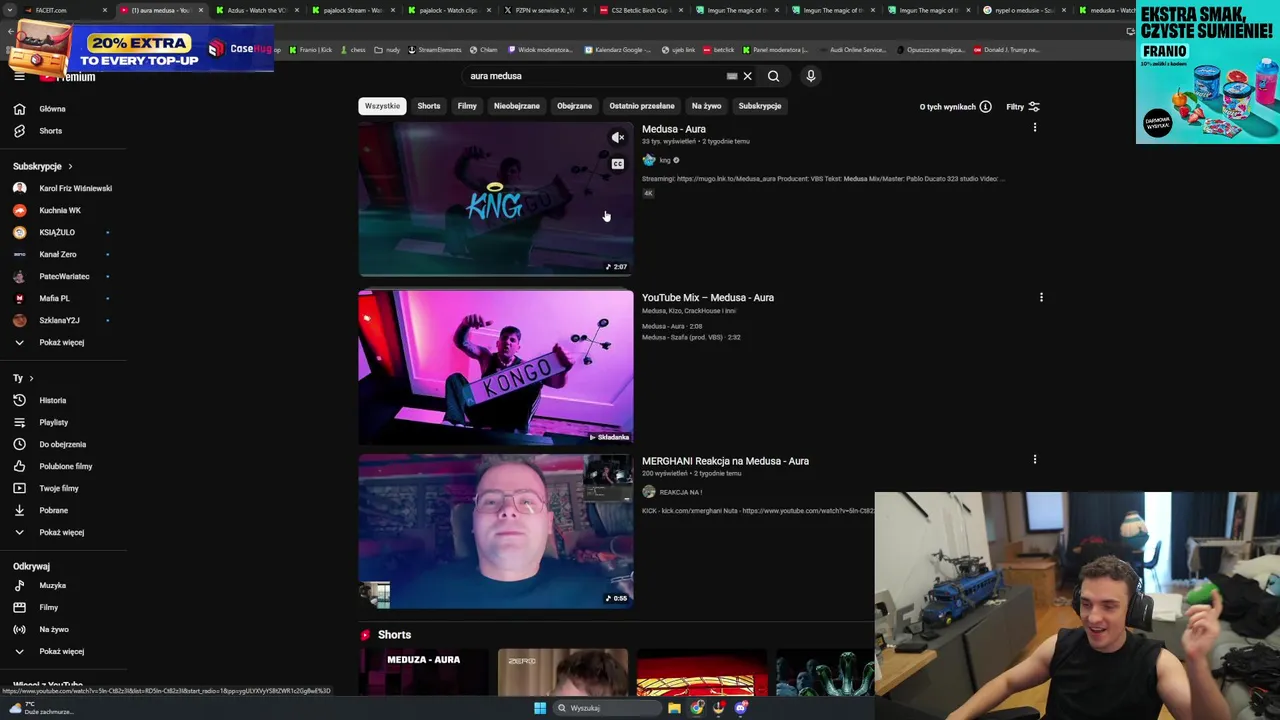Open Shorts from the left sidebar
Screen dimensions: 1280x720
(50, 131)
